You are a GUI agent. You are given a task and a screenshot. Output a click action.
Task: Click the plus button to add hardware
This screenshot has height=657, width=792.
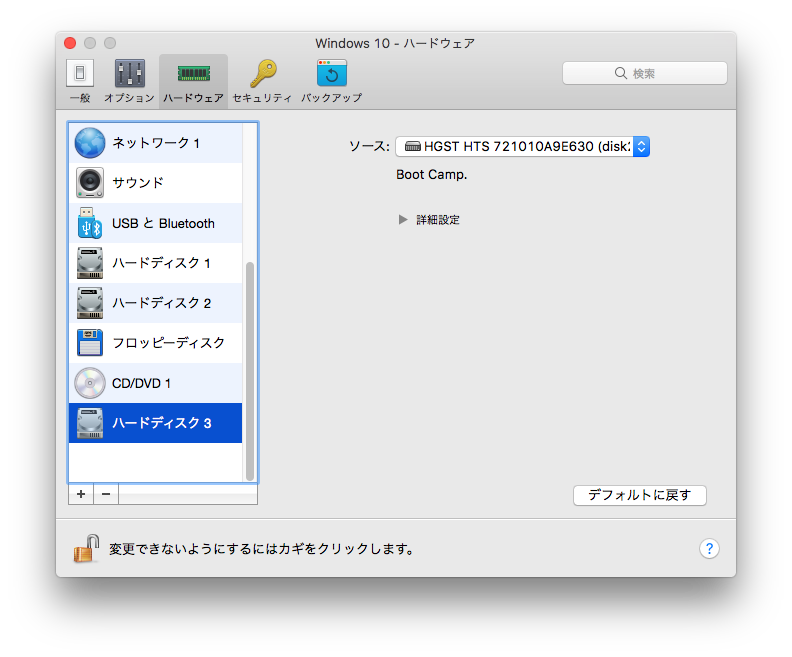click(x=81, y=494)
